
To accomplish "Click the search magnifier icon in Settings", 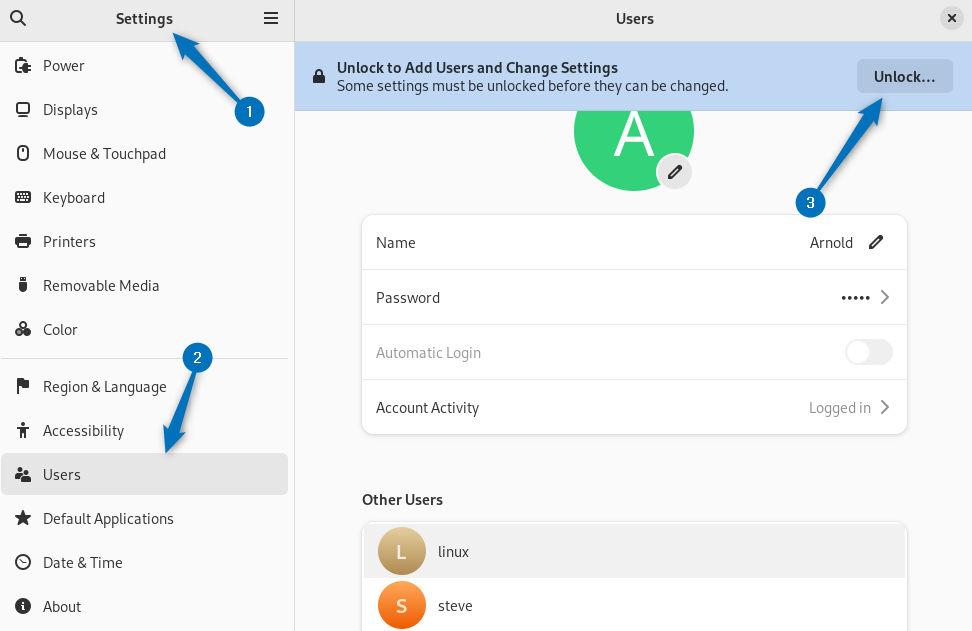I will (x=18, y=18).
